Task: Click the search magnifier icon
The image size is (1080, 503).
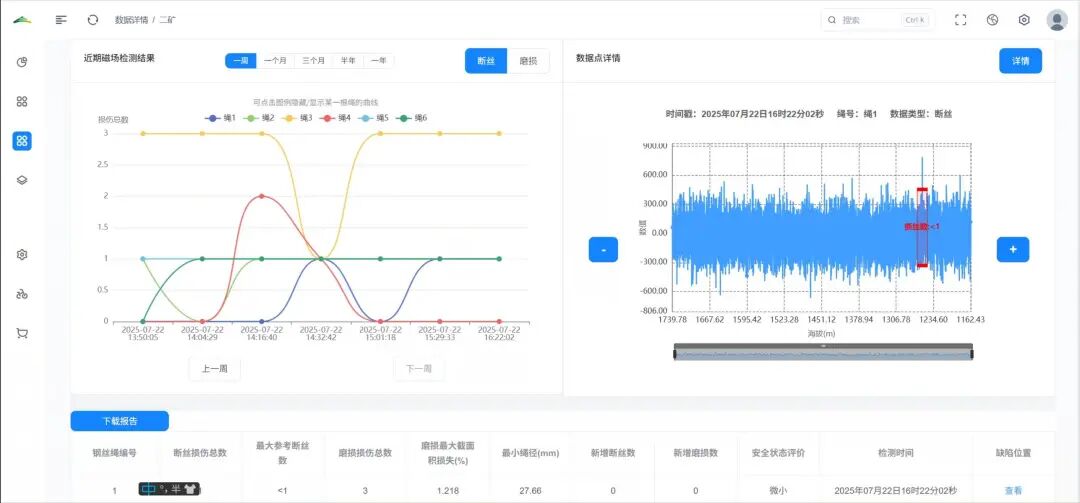Action: 832,20
